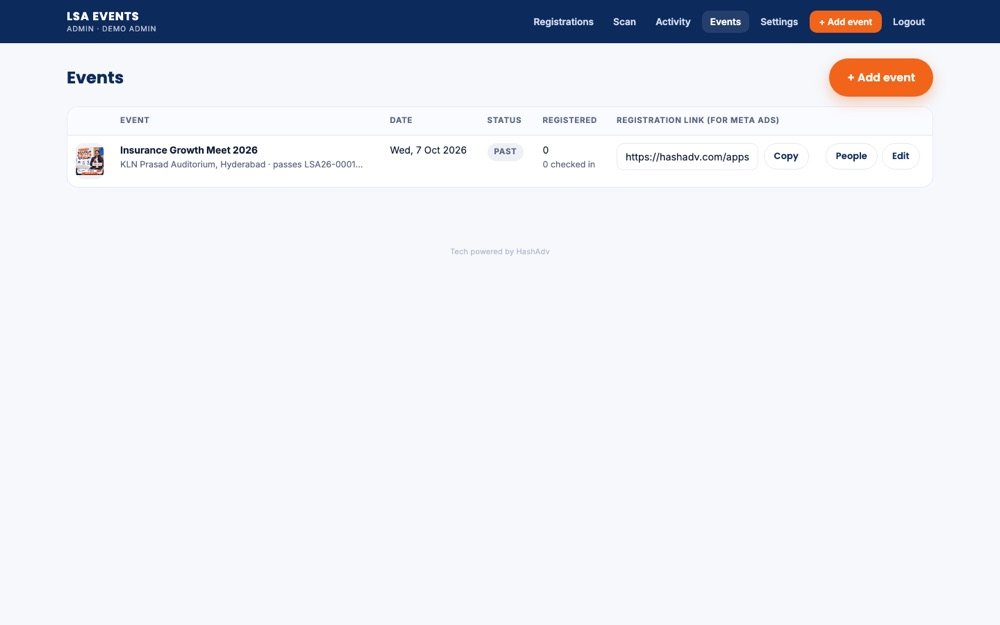The image size is (1000, 625).
Task: Click the EVENT column header
Action: pyautogui.click(x=135, y=121)
